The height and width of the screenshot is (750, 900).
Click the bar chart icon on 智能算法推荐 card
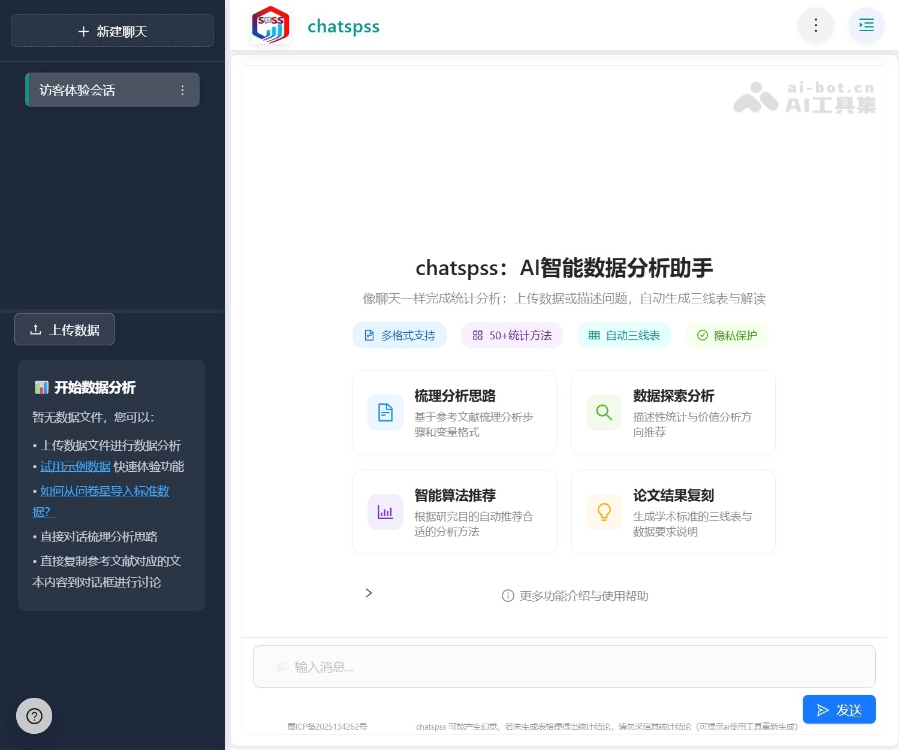[x=385, y=512]
